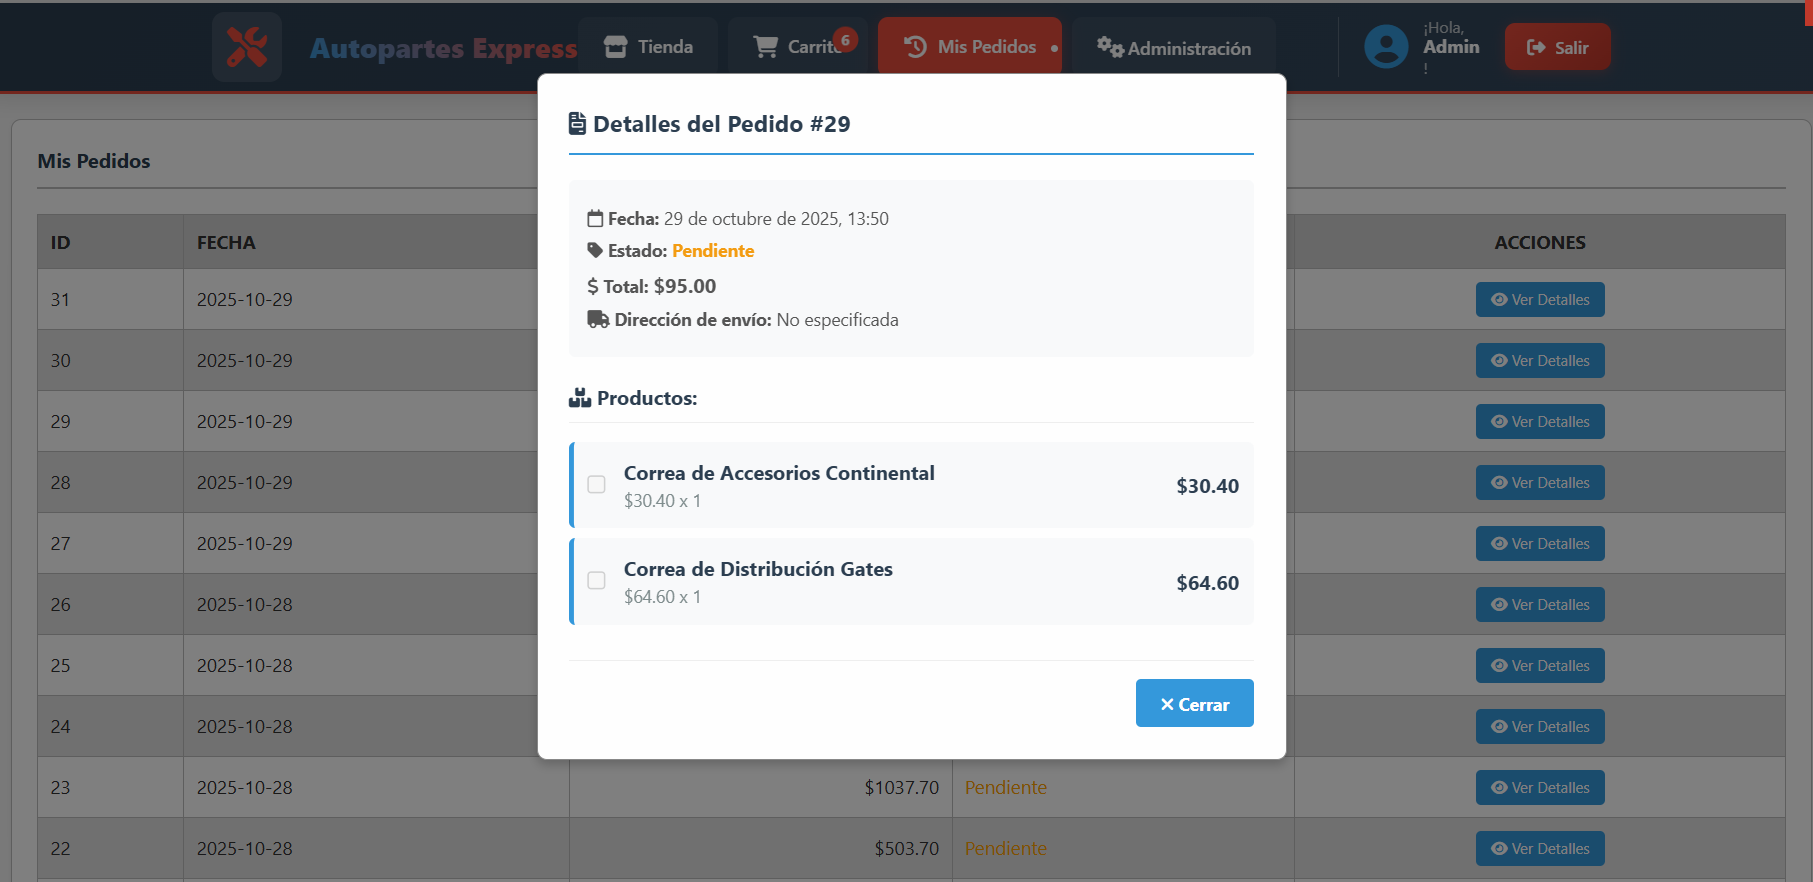
Task: Open the Tienda tab
Action: 648,47
